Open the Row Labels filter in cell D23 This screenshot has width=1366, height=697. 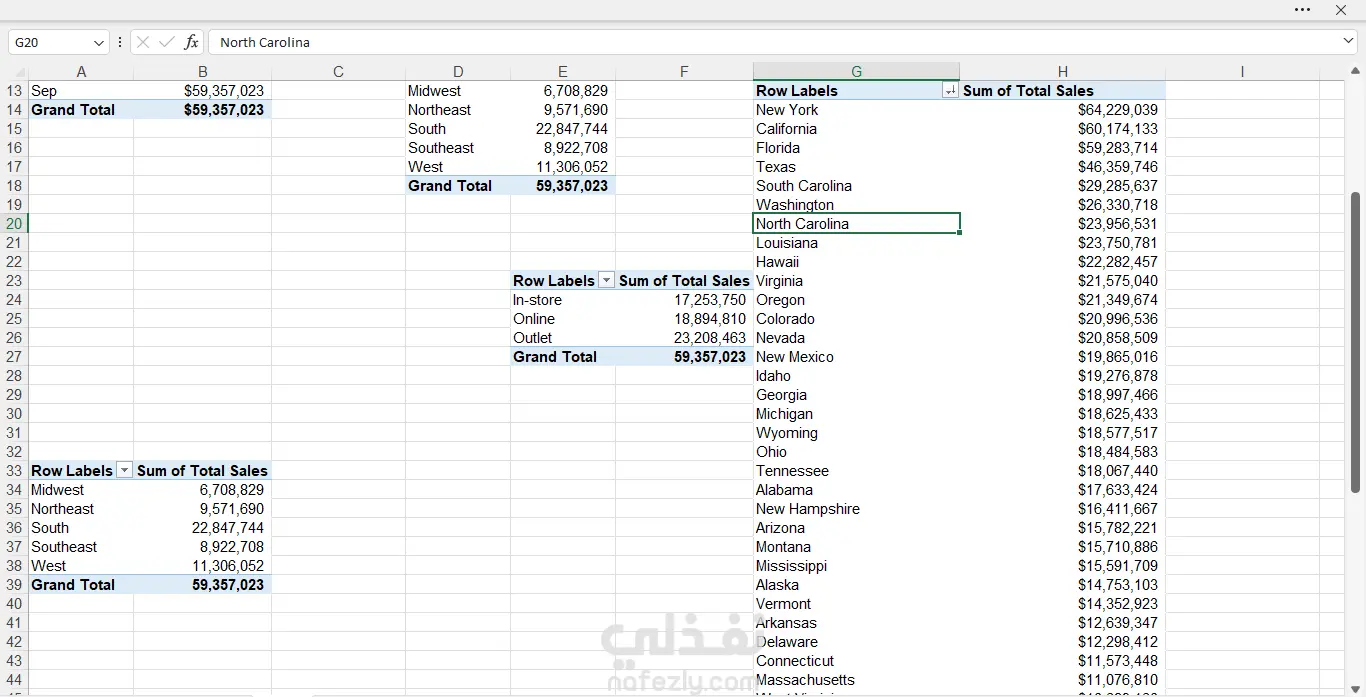[x=606, y=281]
